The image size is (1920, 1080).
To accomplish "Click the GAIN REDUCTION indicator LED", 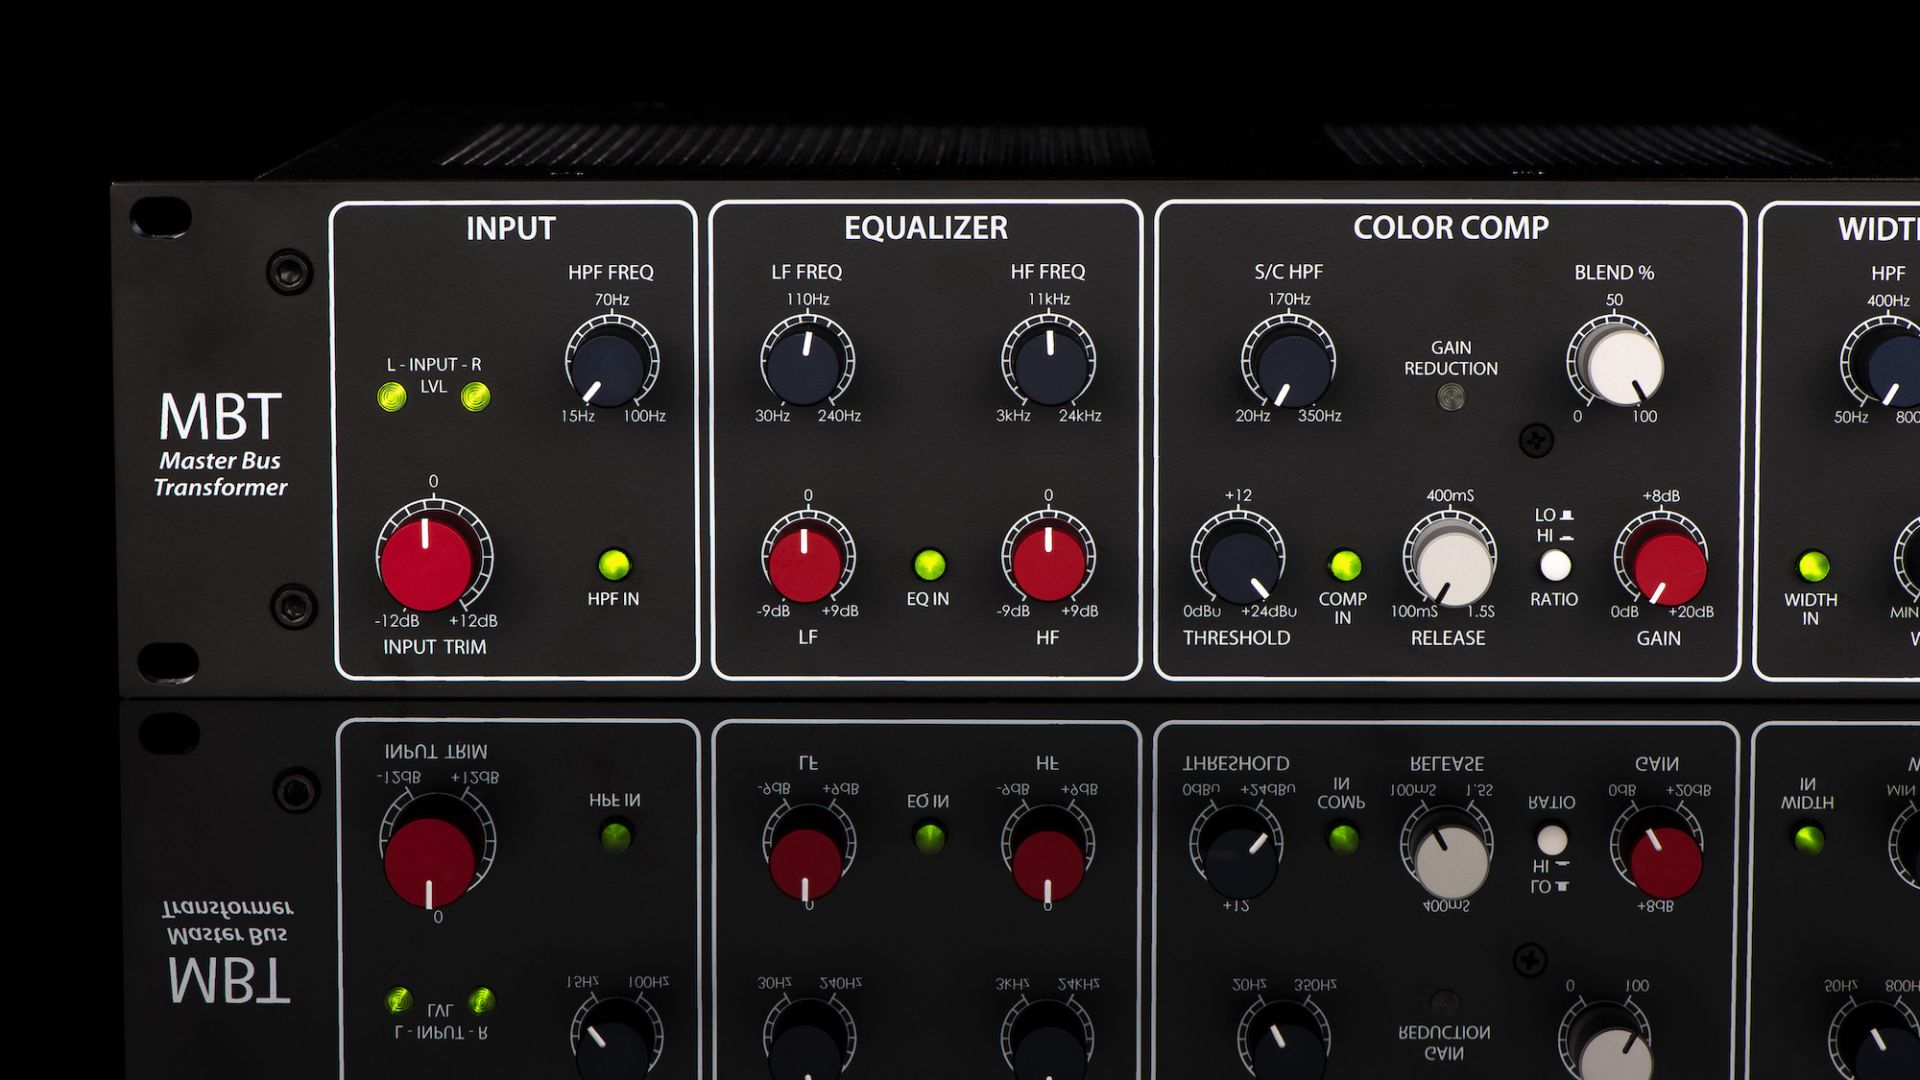I will pos(1450,398).
